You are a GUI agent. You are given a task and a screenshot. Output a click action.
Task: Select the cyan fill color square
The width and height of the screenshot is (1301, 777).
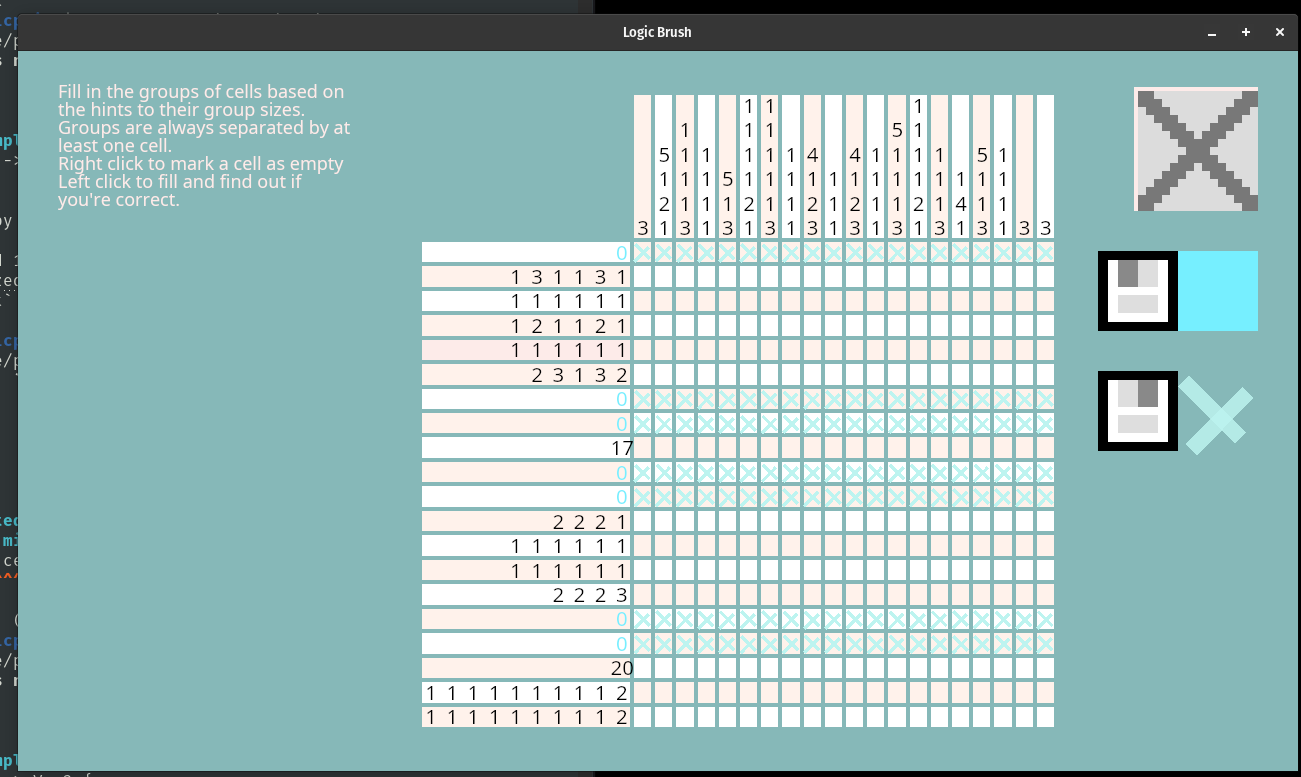1217,291
